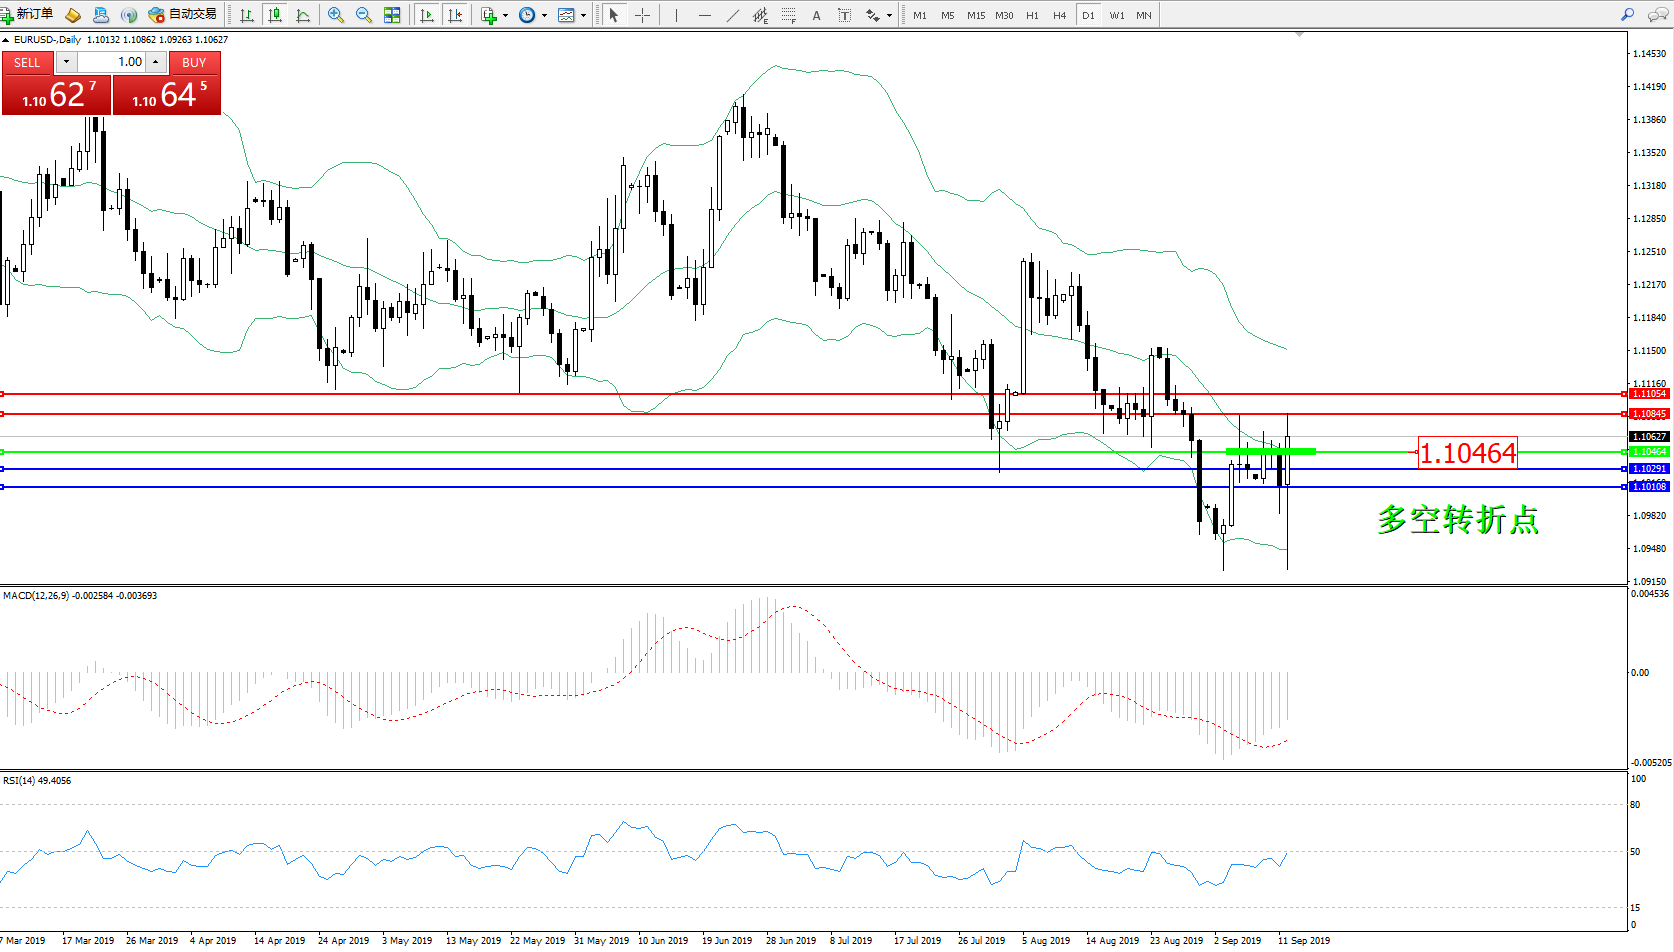Switch to H4 timeframe
The height and width of the screenshot is (952, 1674).
tap(1059, 15)
